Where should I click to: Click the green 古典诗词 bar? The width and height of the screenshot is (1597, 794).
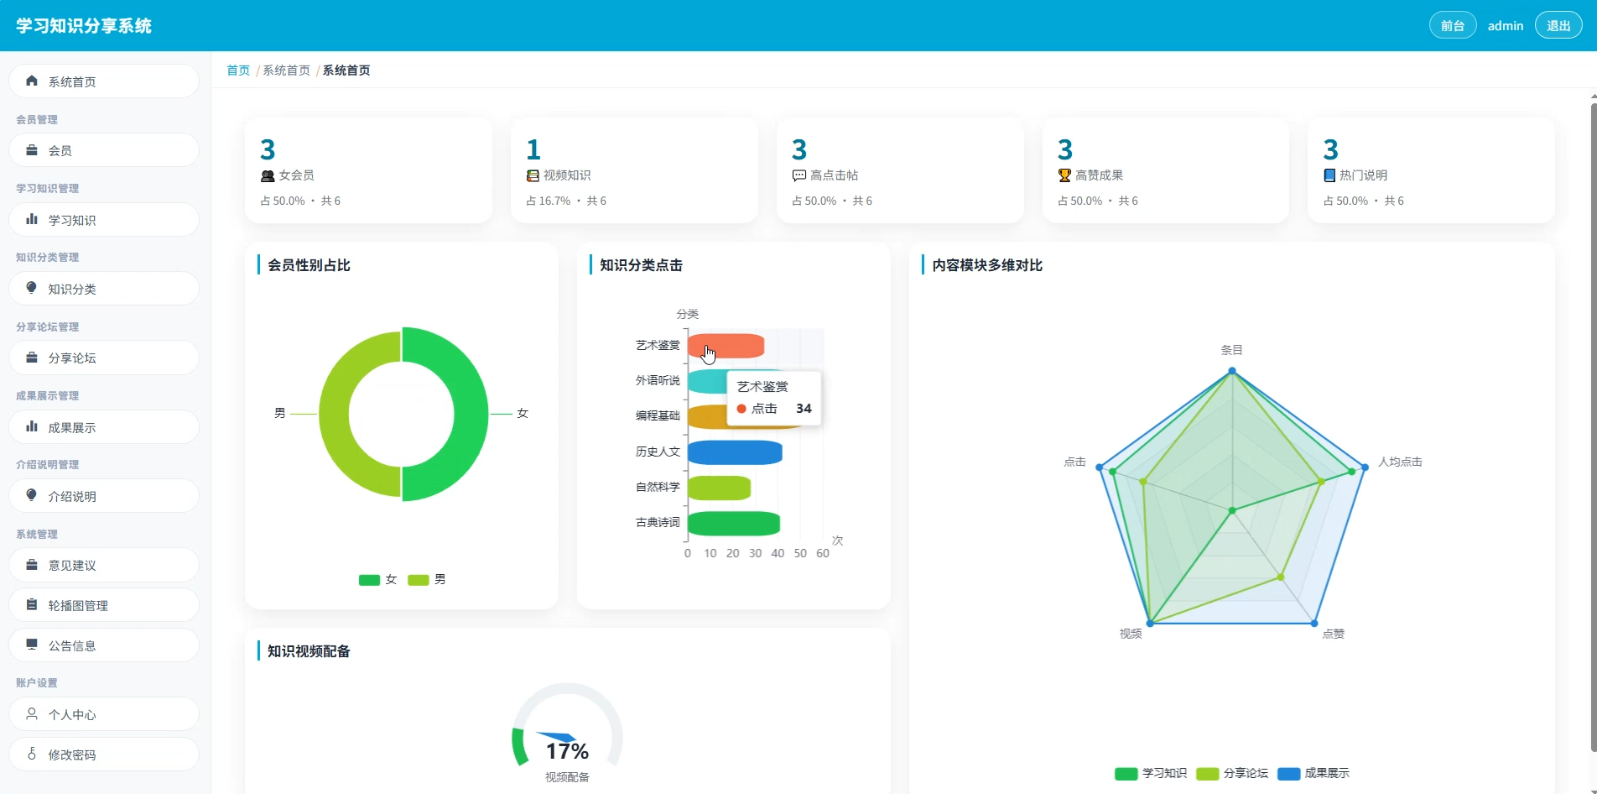(734, 524)
